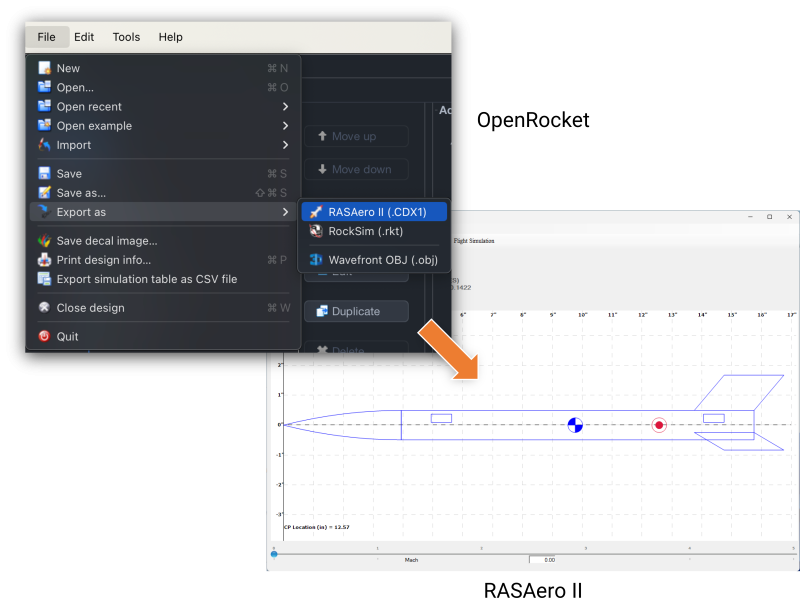The image size is (800, 616).
Task: Move the Mach slider handle in RASAero II
Action: (274, 554)
